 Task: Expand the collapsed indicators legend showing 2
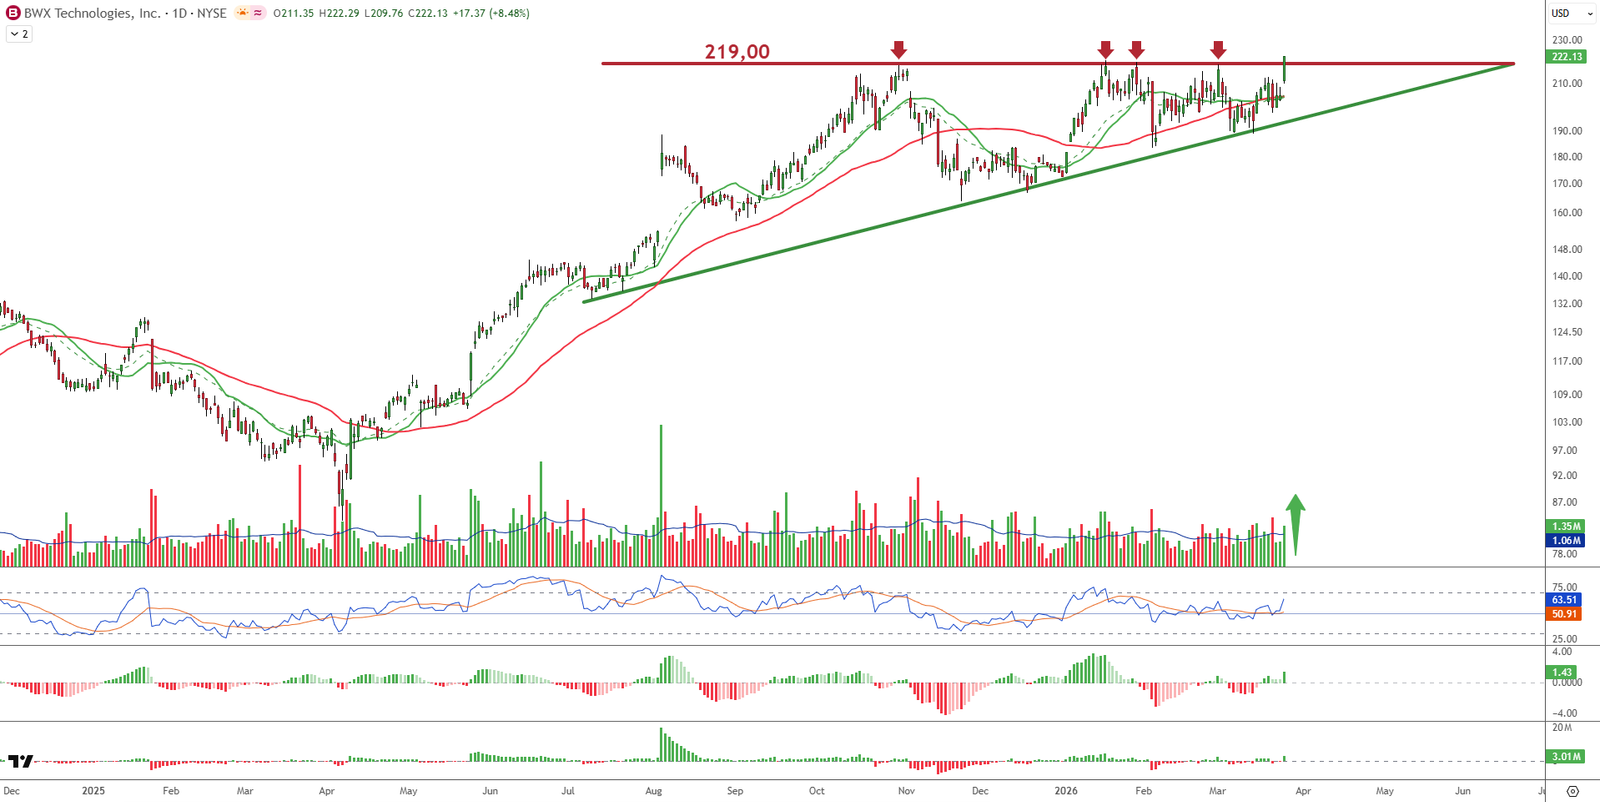point(19,34)
